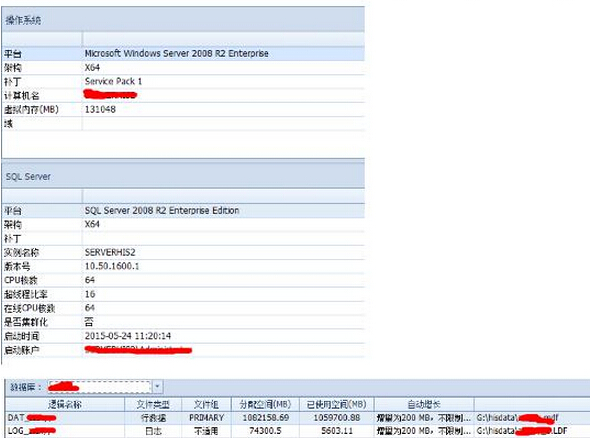Viewport: 590px width, 438px height.
Task: Click the 自动增长 column header
Action: click(x=424, y=405)
